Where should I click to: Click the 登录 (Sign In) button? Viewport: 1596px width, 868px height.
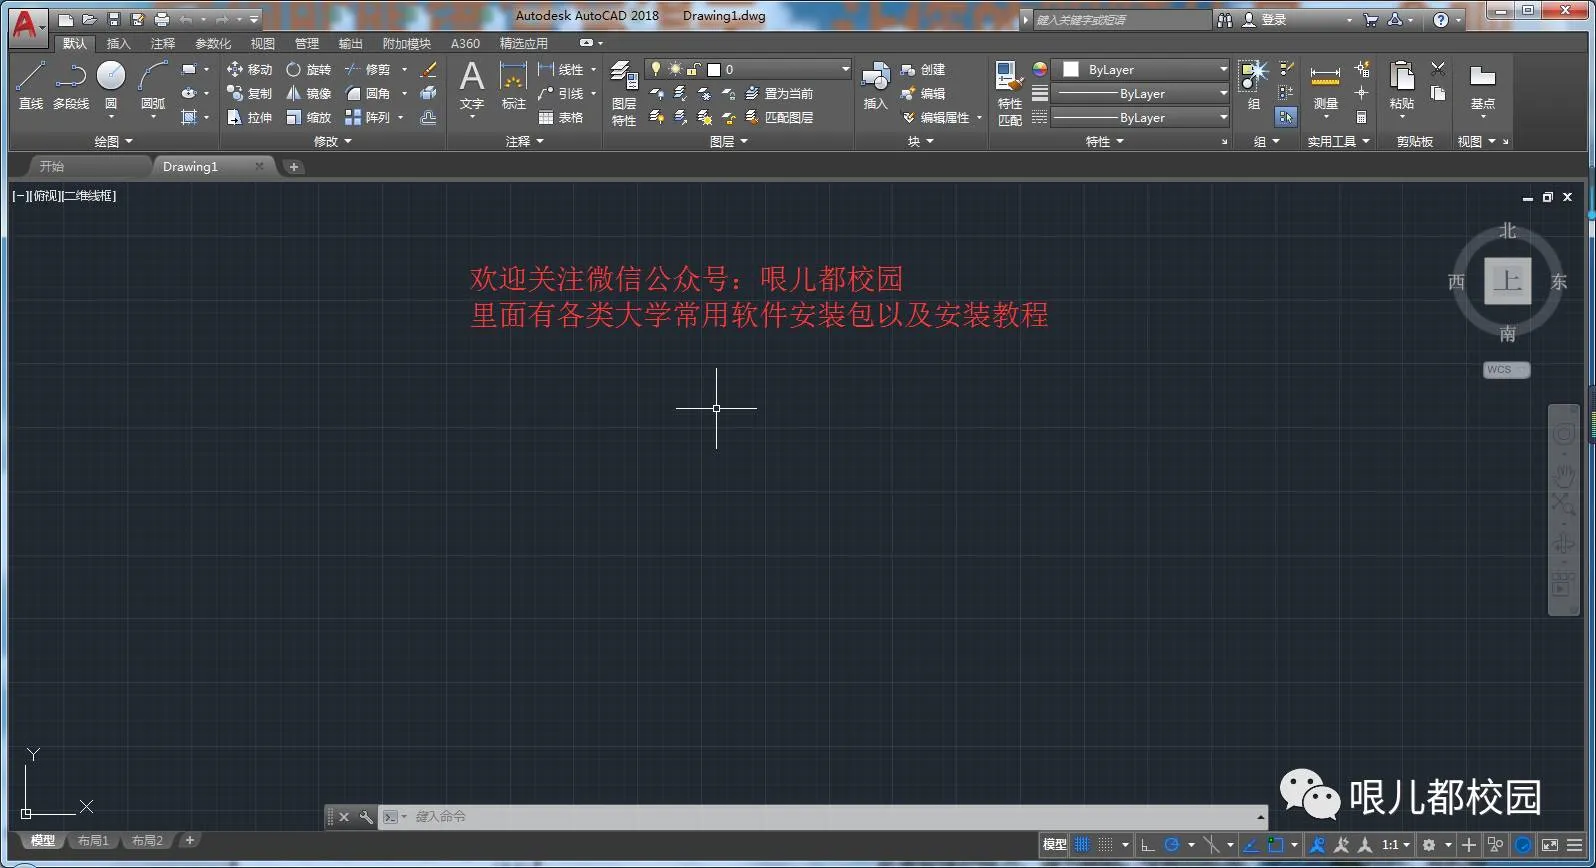(1265, 19)
